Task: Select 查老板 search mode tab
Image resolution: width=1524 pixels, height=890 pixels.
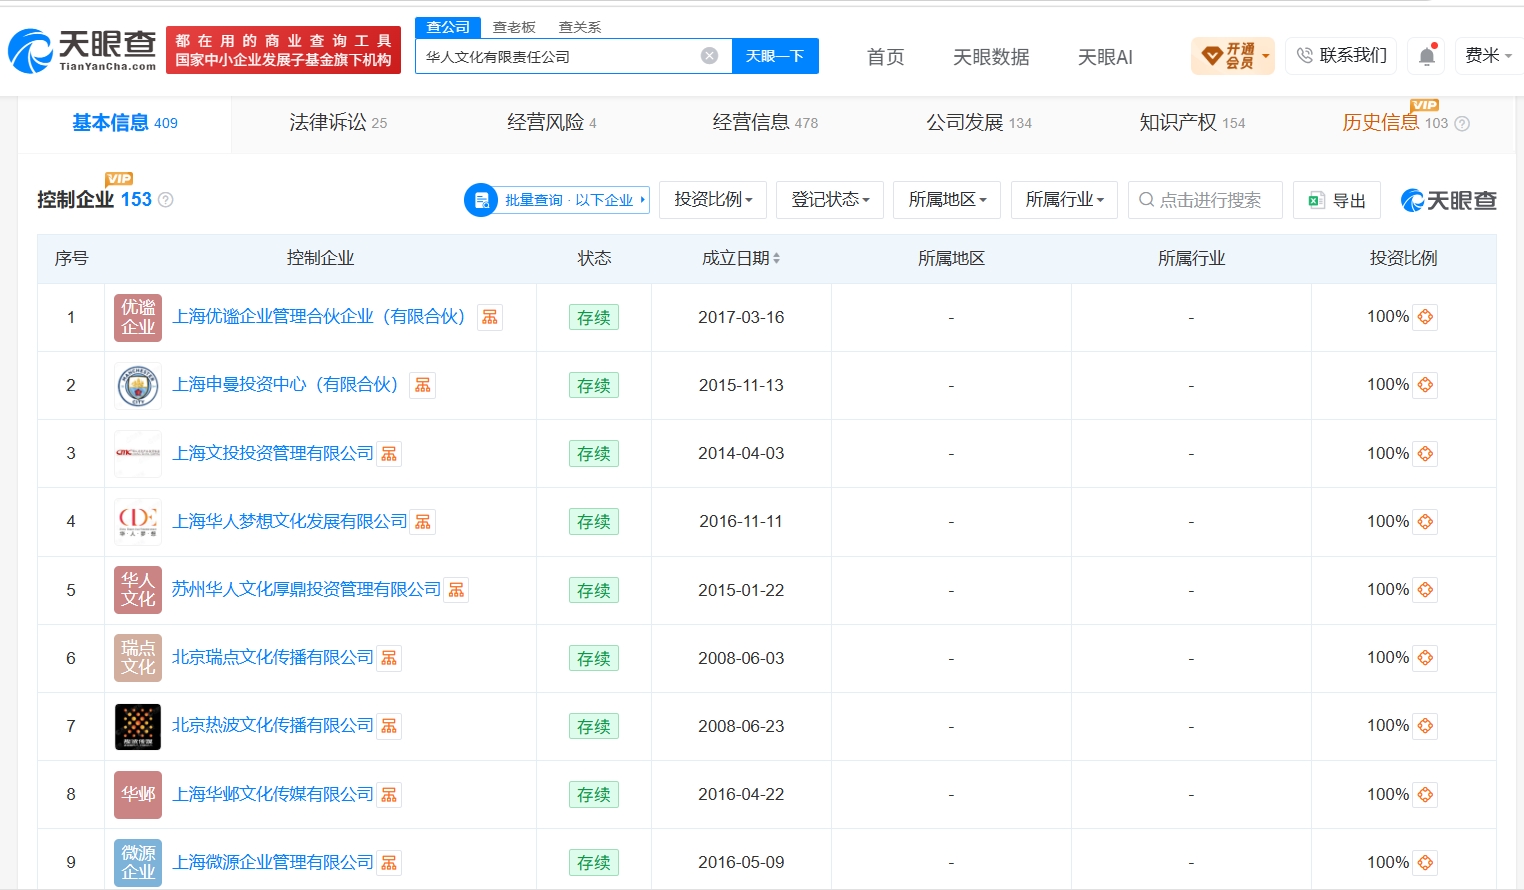Action: coord(514,27)
